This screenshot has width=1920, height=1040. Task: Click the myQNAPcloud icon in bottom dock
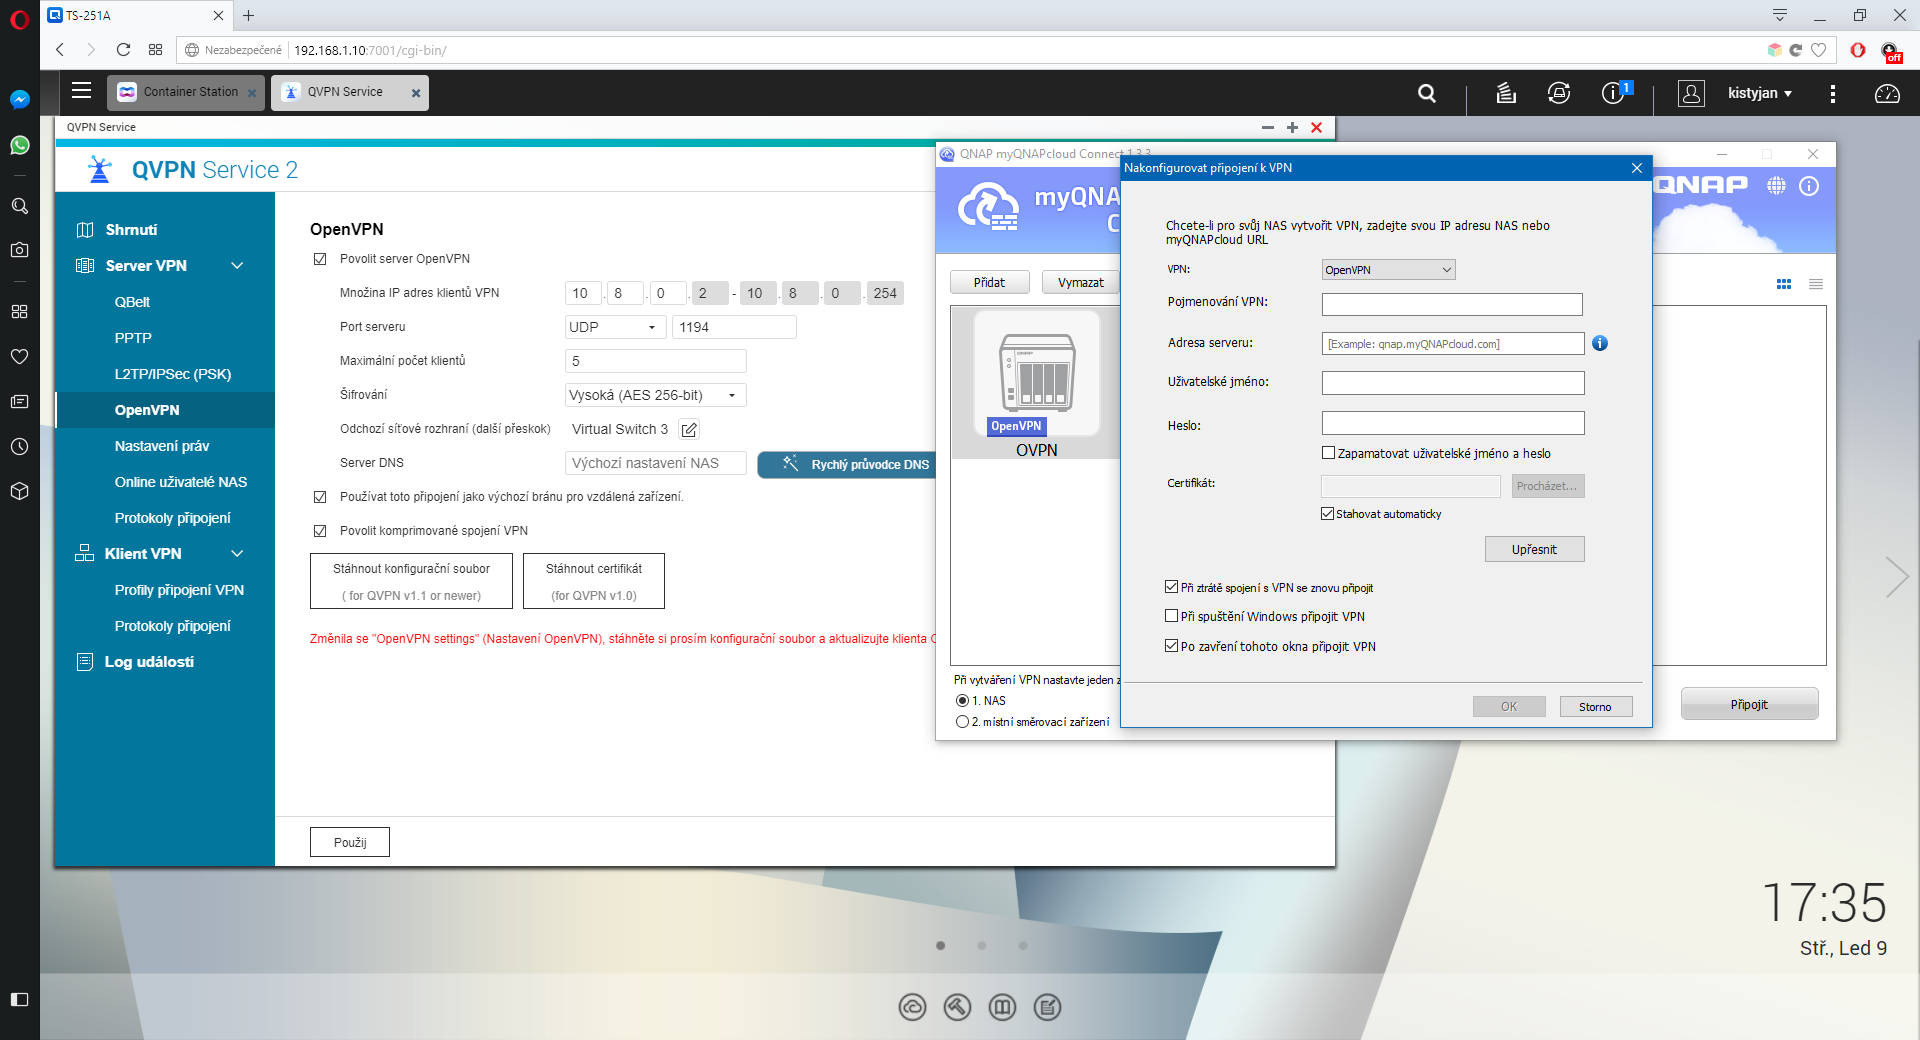(x=912, y=1007)
